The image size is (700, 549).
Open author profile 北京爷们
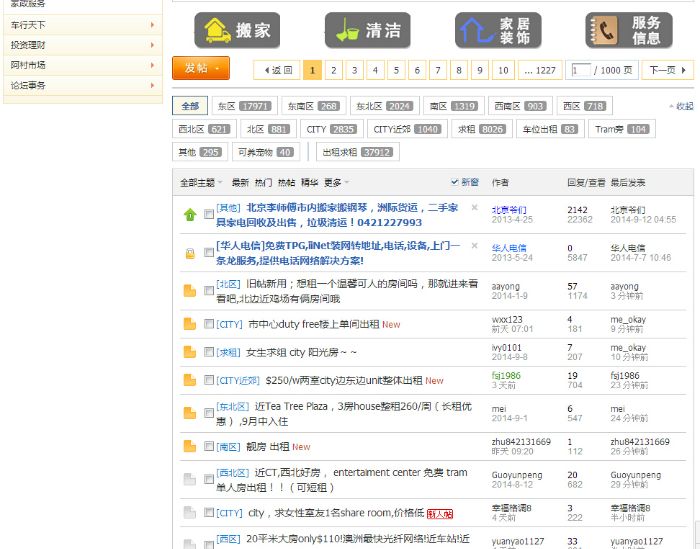coord(509,210)
